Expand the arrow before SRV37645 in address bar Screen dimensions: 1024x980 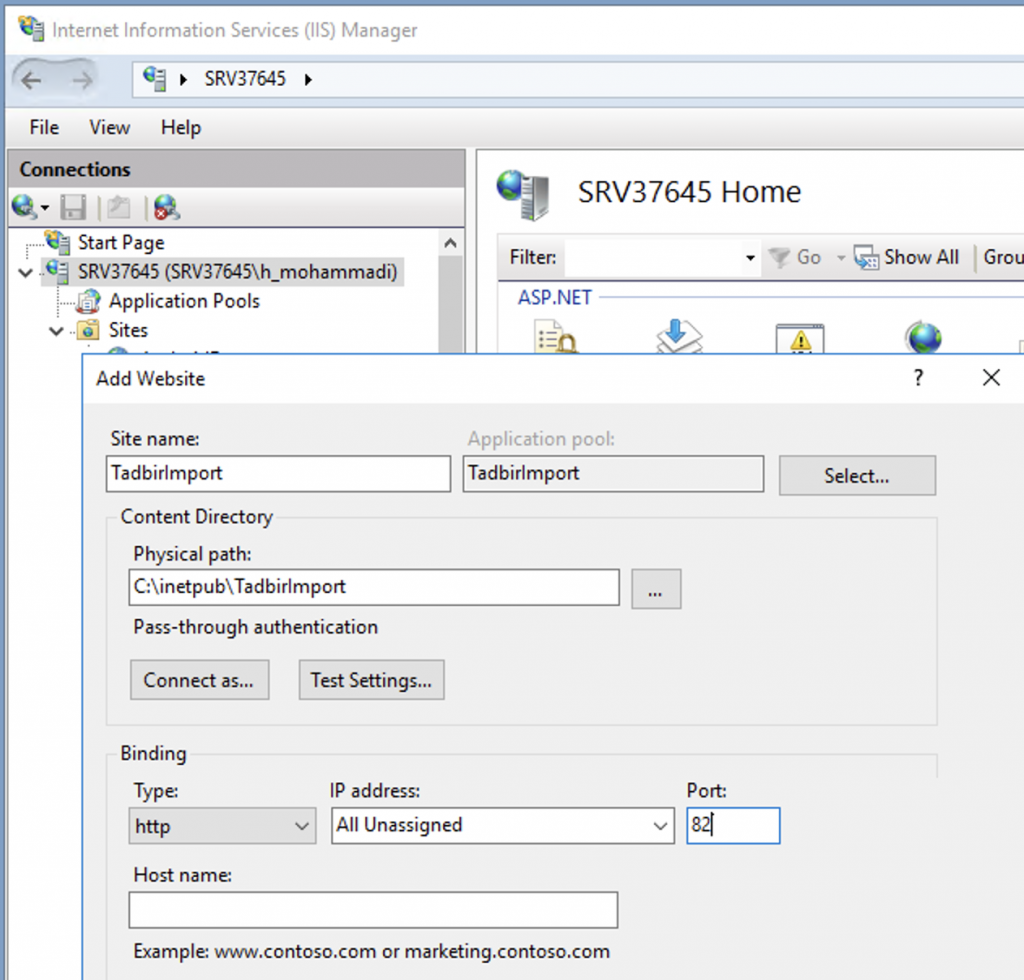[184, 80]
